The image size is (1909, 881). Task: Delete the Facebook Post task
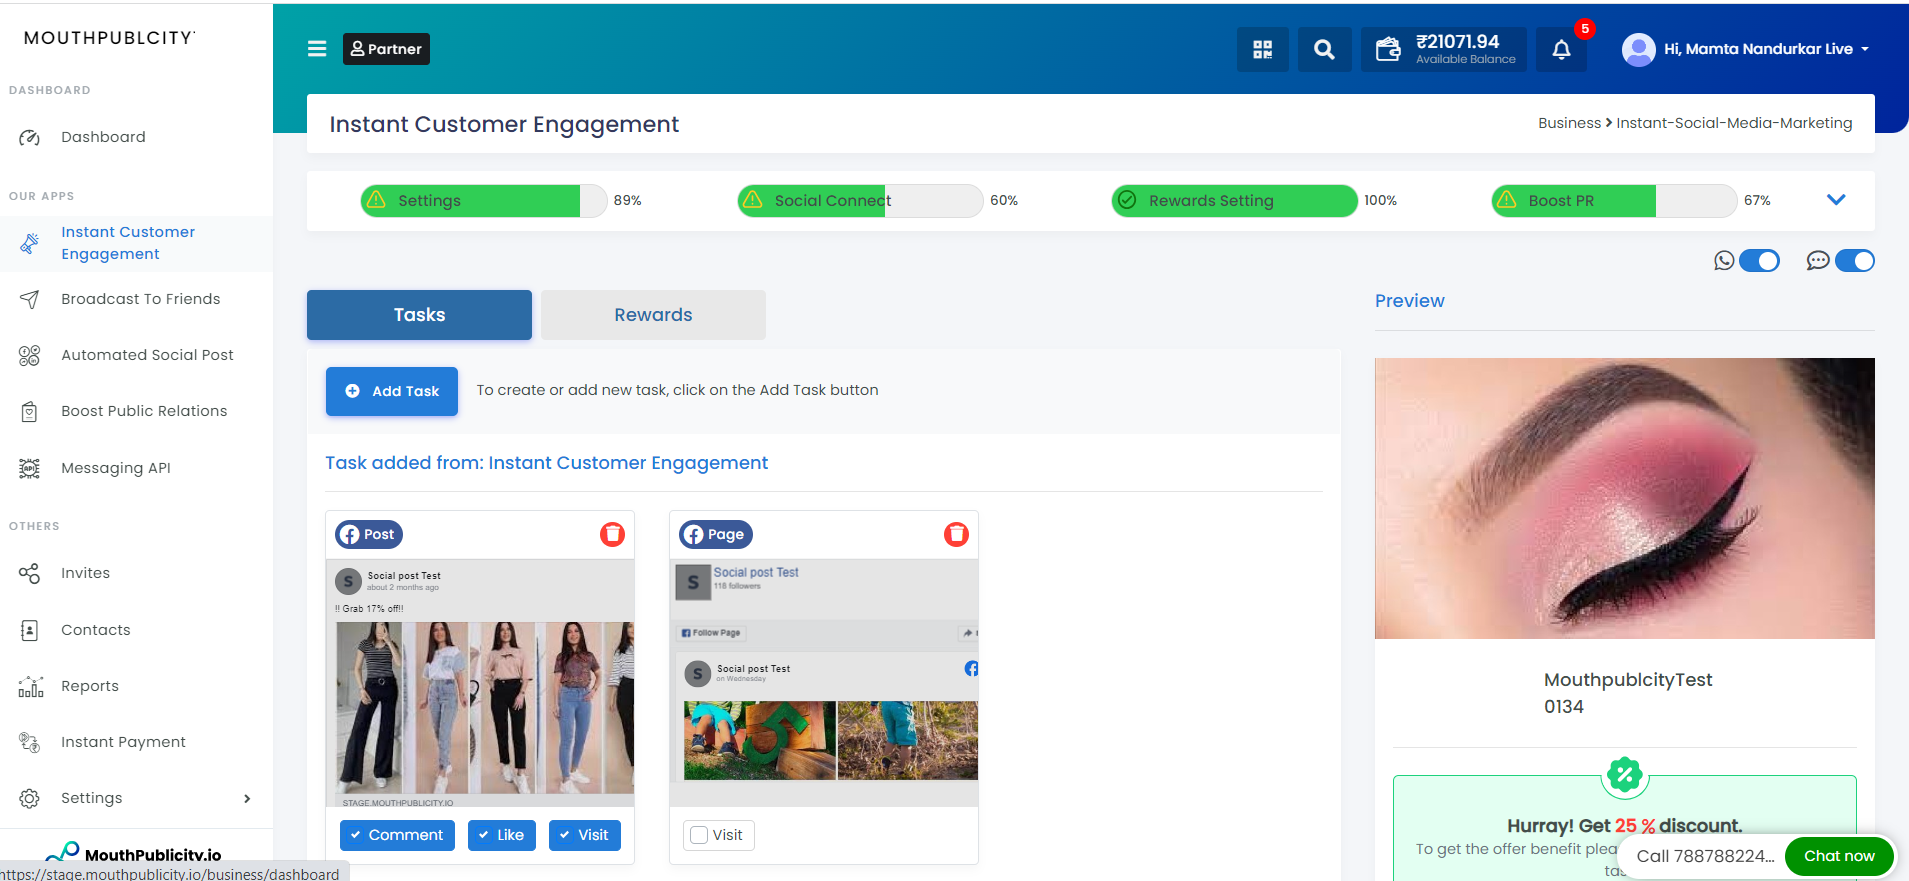(612, 535)
